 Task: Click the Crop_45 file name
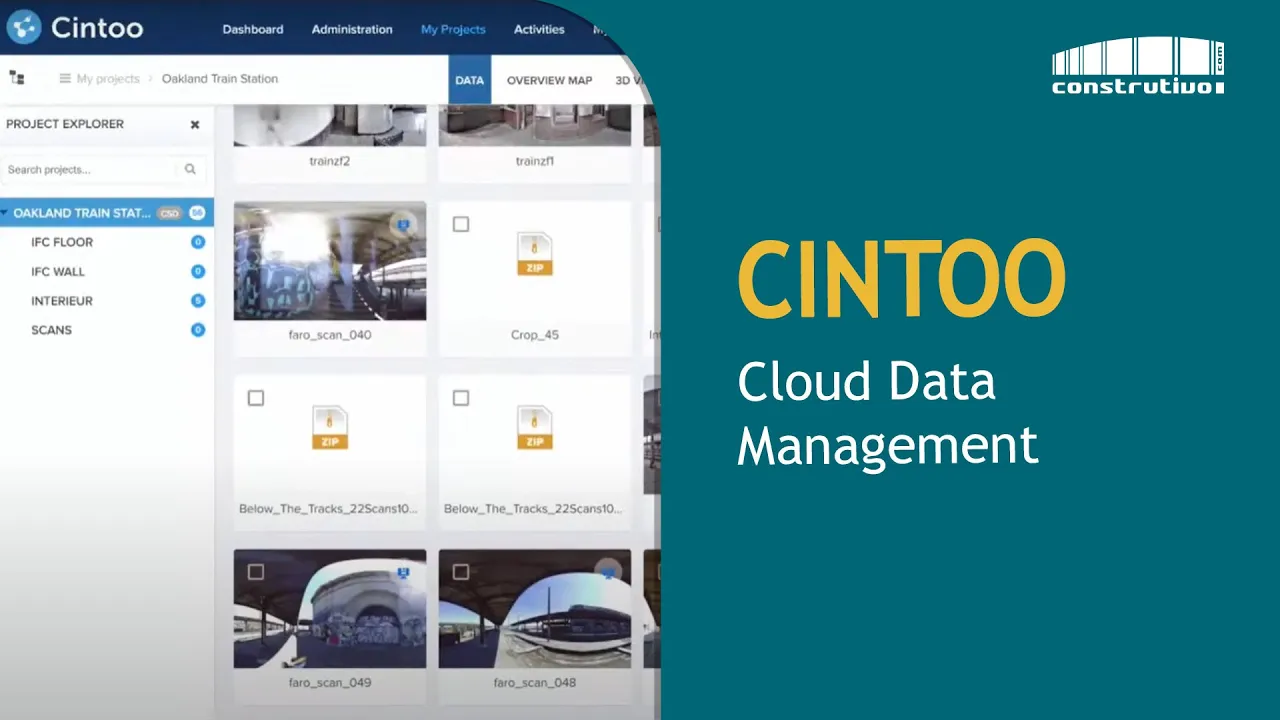click(535, 335)
